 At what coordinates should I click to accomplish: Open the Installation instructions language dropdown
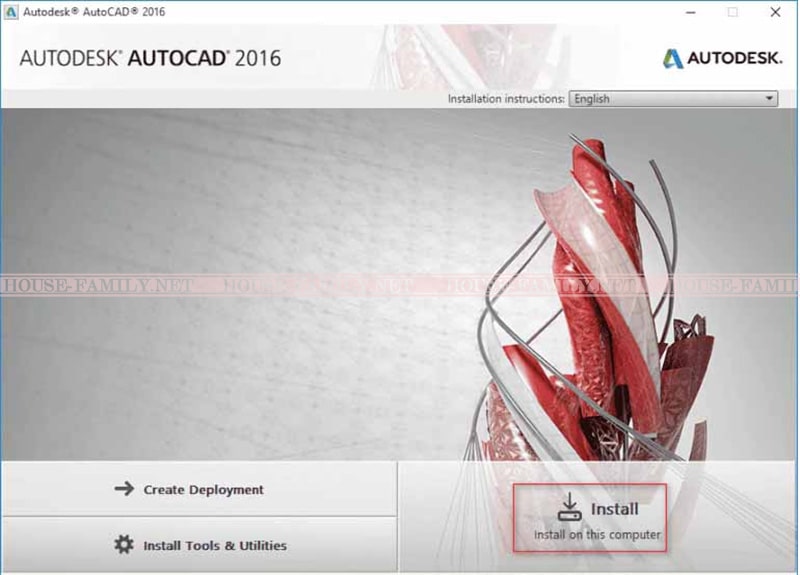(x=673, y=98)
